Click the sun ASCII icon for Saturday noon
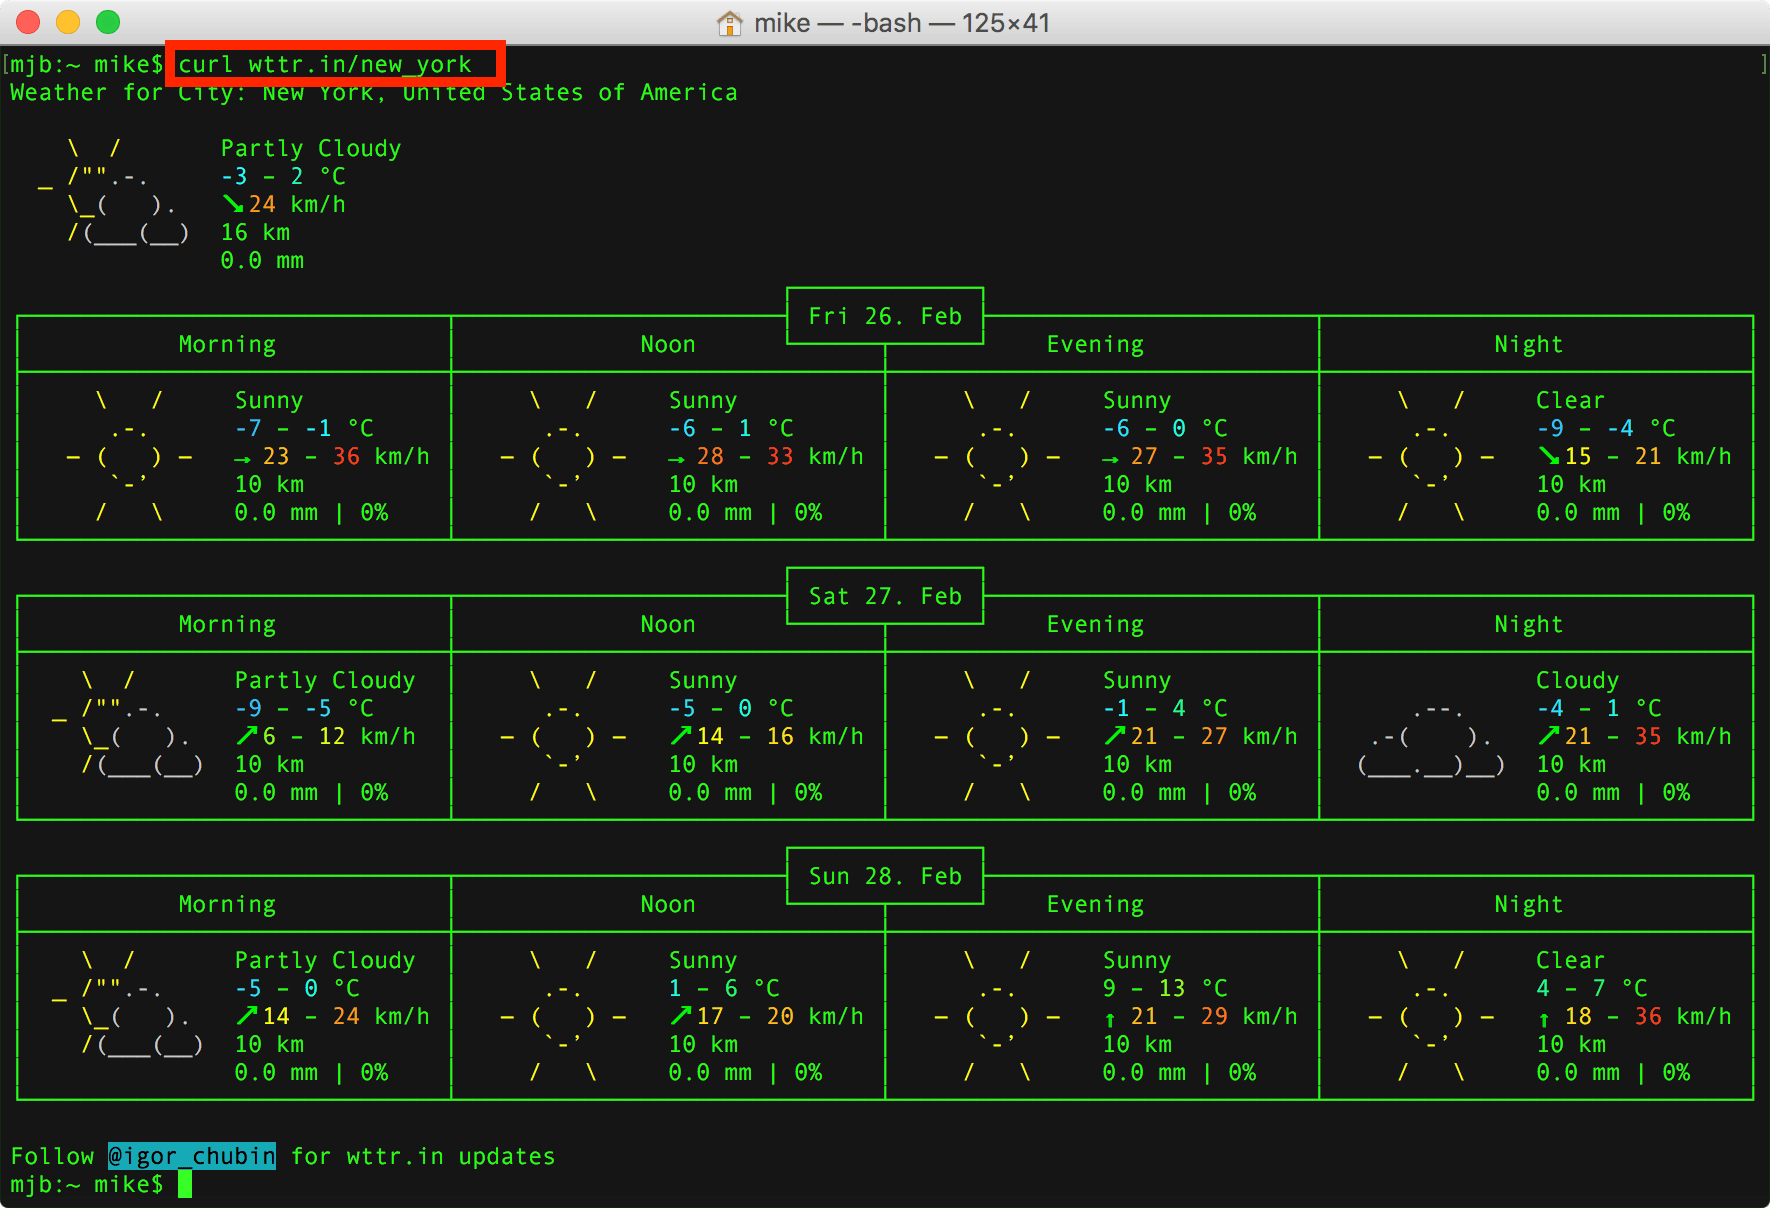The height and width of the screenshot is (1208, 1770). (x=563, y=737)
